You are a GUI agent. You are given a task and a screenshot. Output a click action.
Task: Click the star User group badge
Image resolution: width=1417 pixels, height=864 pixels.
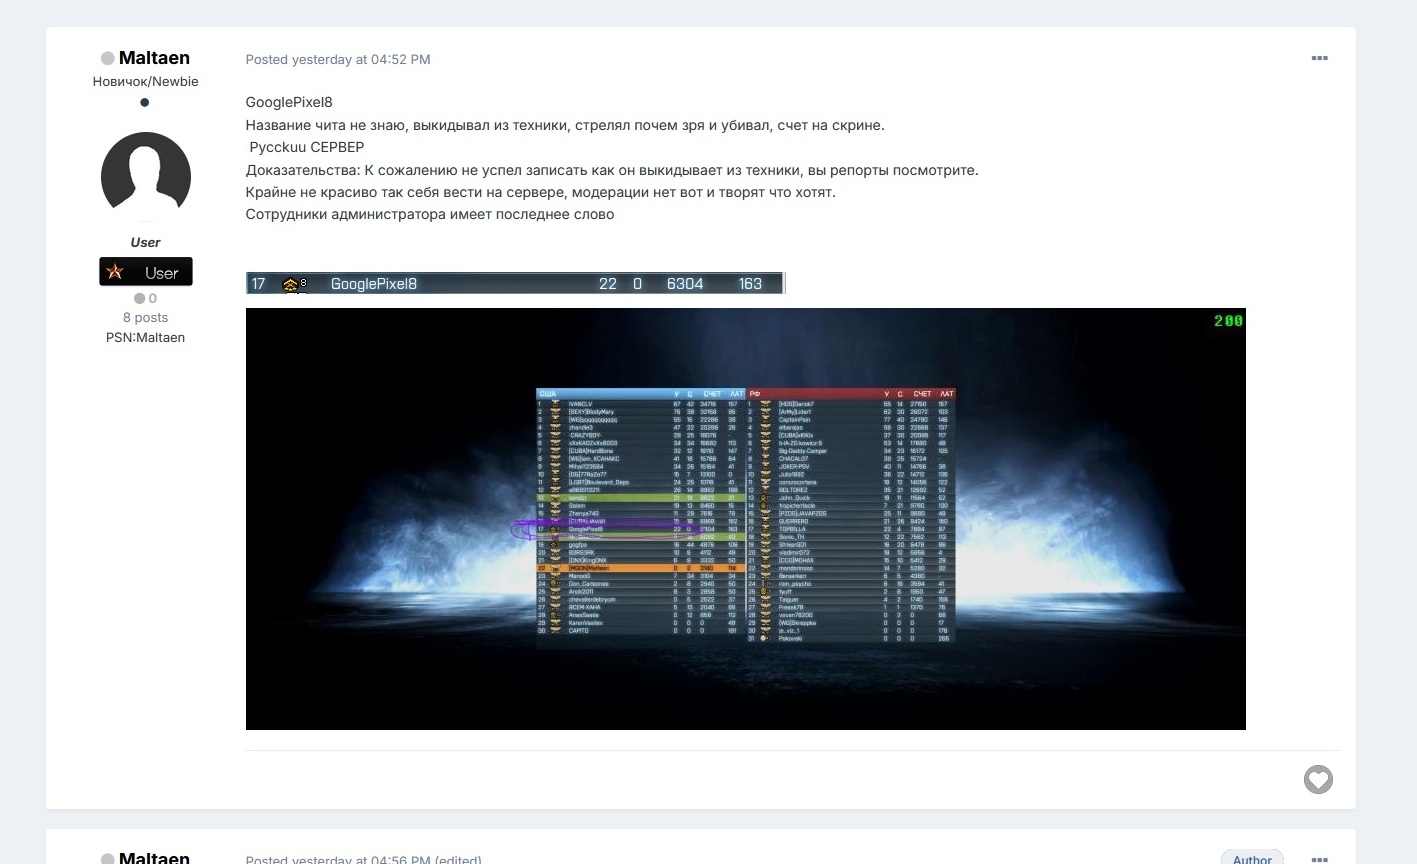pos(146,272)
